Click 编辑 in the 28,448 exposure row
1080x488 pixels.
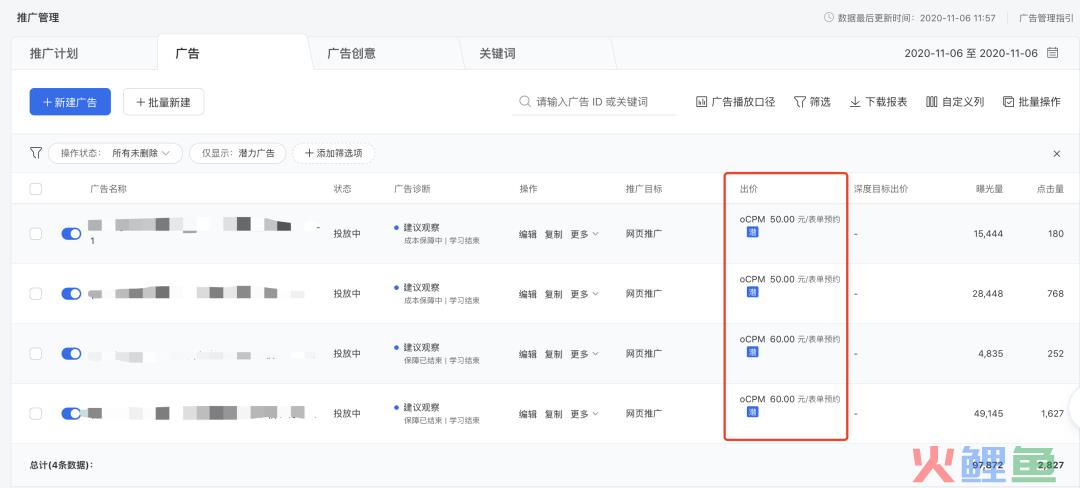coord(528,294)
